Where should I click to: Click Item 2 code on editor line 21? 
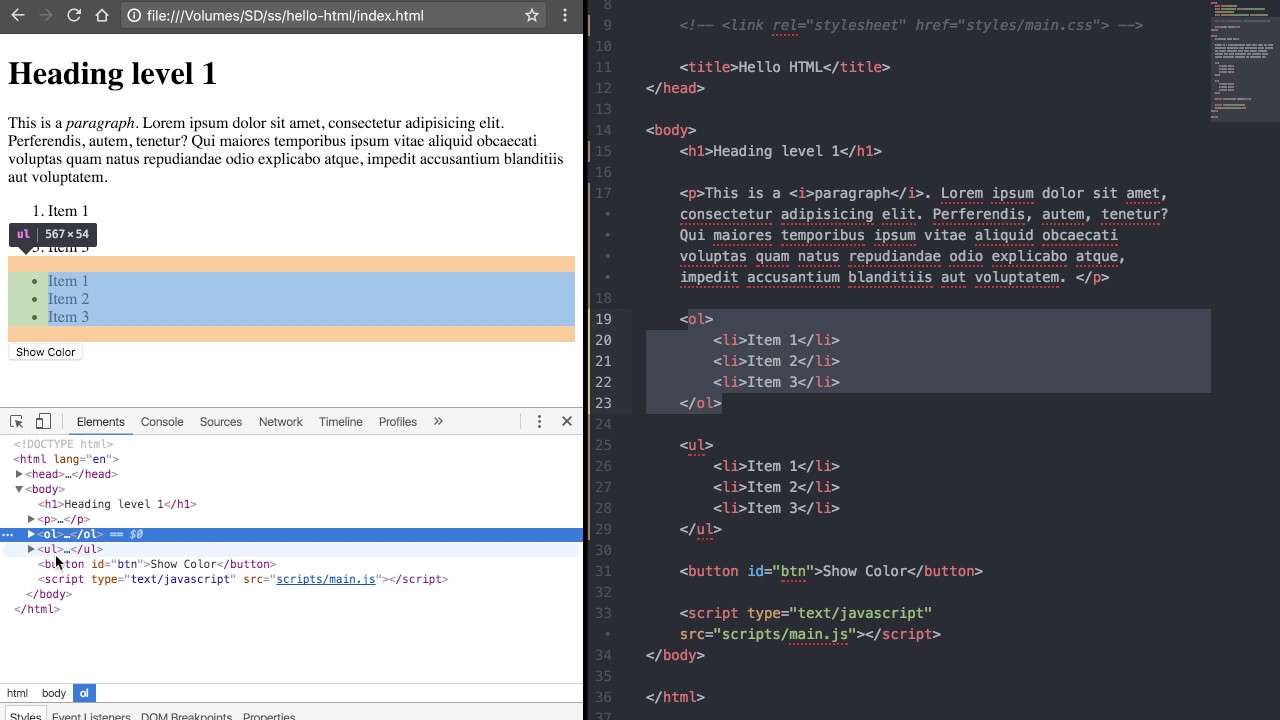click(777, 361)
